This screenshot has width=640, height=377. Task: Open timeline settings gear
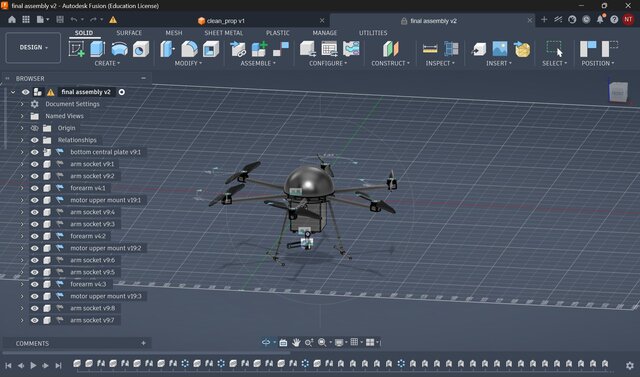[x=630, y=365]
